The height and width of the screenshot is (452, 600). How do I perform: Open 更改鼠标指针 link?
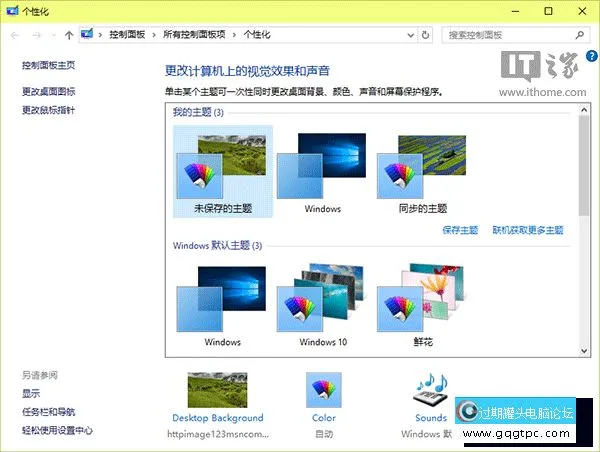tap(48, 110)
